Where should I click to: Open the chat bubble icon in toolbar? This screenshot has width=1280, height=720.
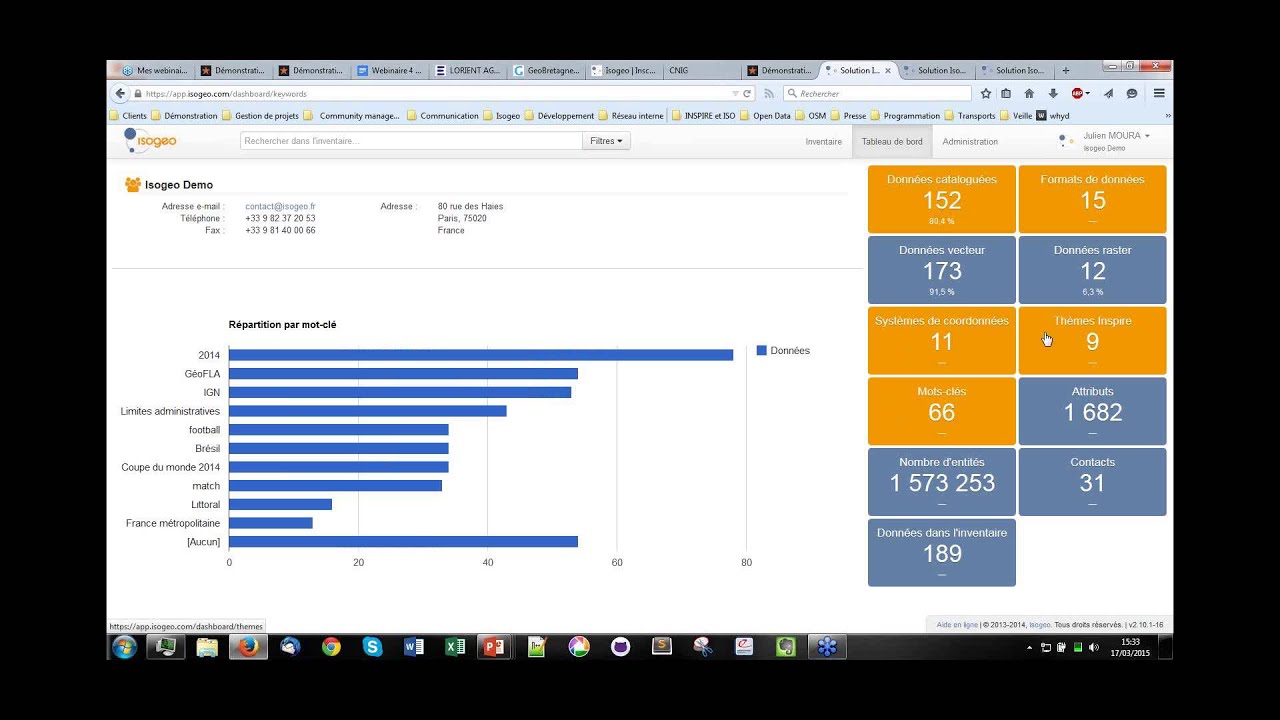point(1132,93)
